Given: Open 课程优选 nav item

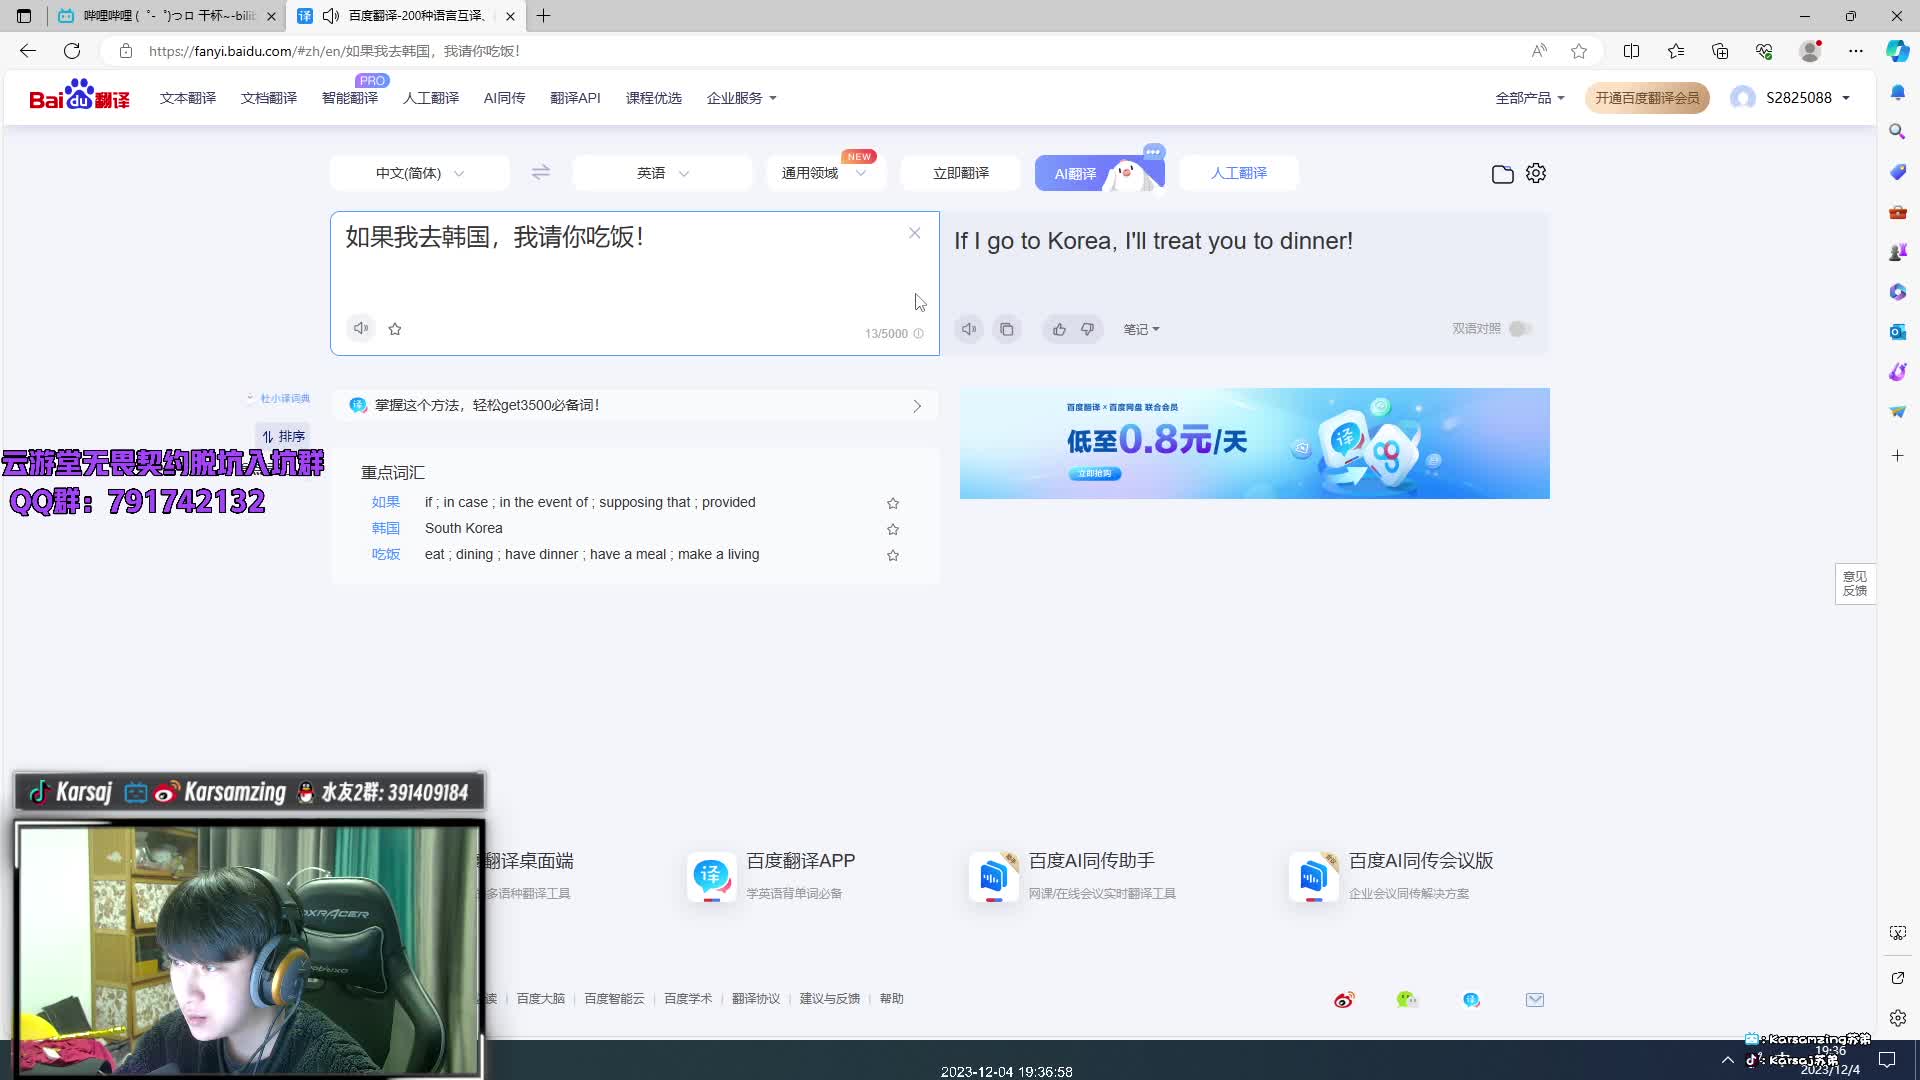Looking at the screenshot, I should click(654, 98).
